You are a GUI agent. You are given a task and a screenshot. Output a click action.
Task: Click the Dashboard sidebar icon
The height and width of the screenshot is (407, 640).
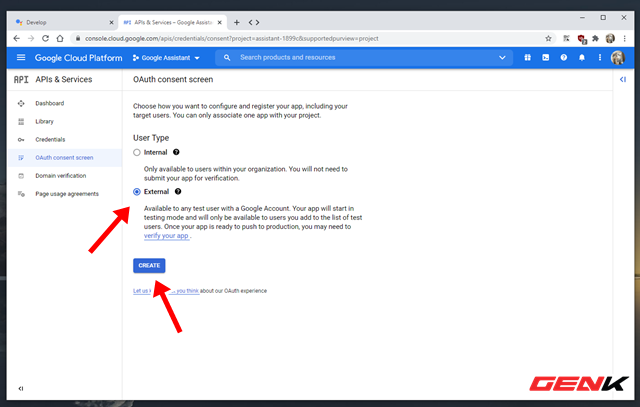pos(21,103)
